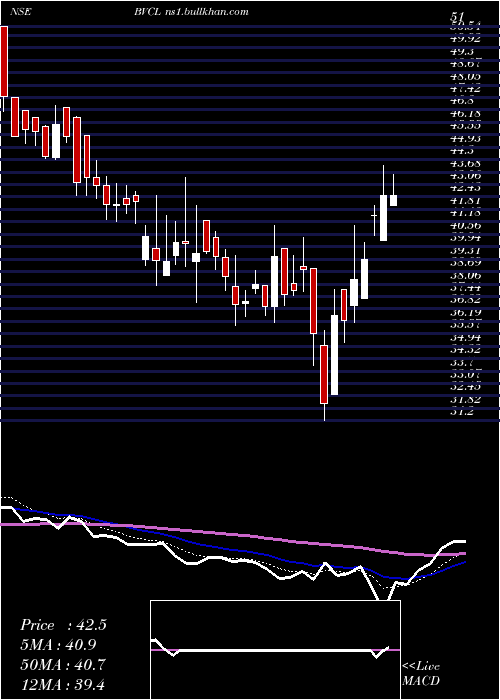Click inside the MACD inset chart box
Screen dimensions: 500x700
pyautogui.click(x=275, y=650)
